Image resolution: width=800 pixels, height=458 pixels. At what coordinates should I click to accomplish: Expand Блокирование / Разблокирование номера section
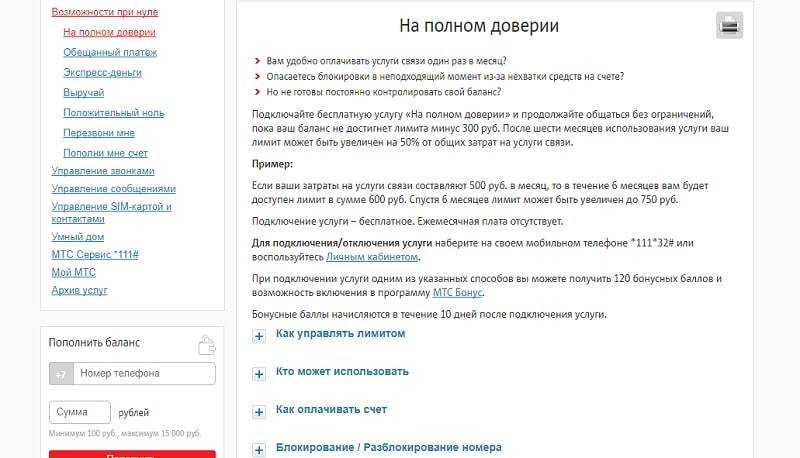(259, 450)
